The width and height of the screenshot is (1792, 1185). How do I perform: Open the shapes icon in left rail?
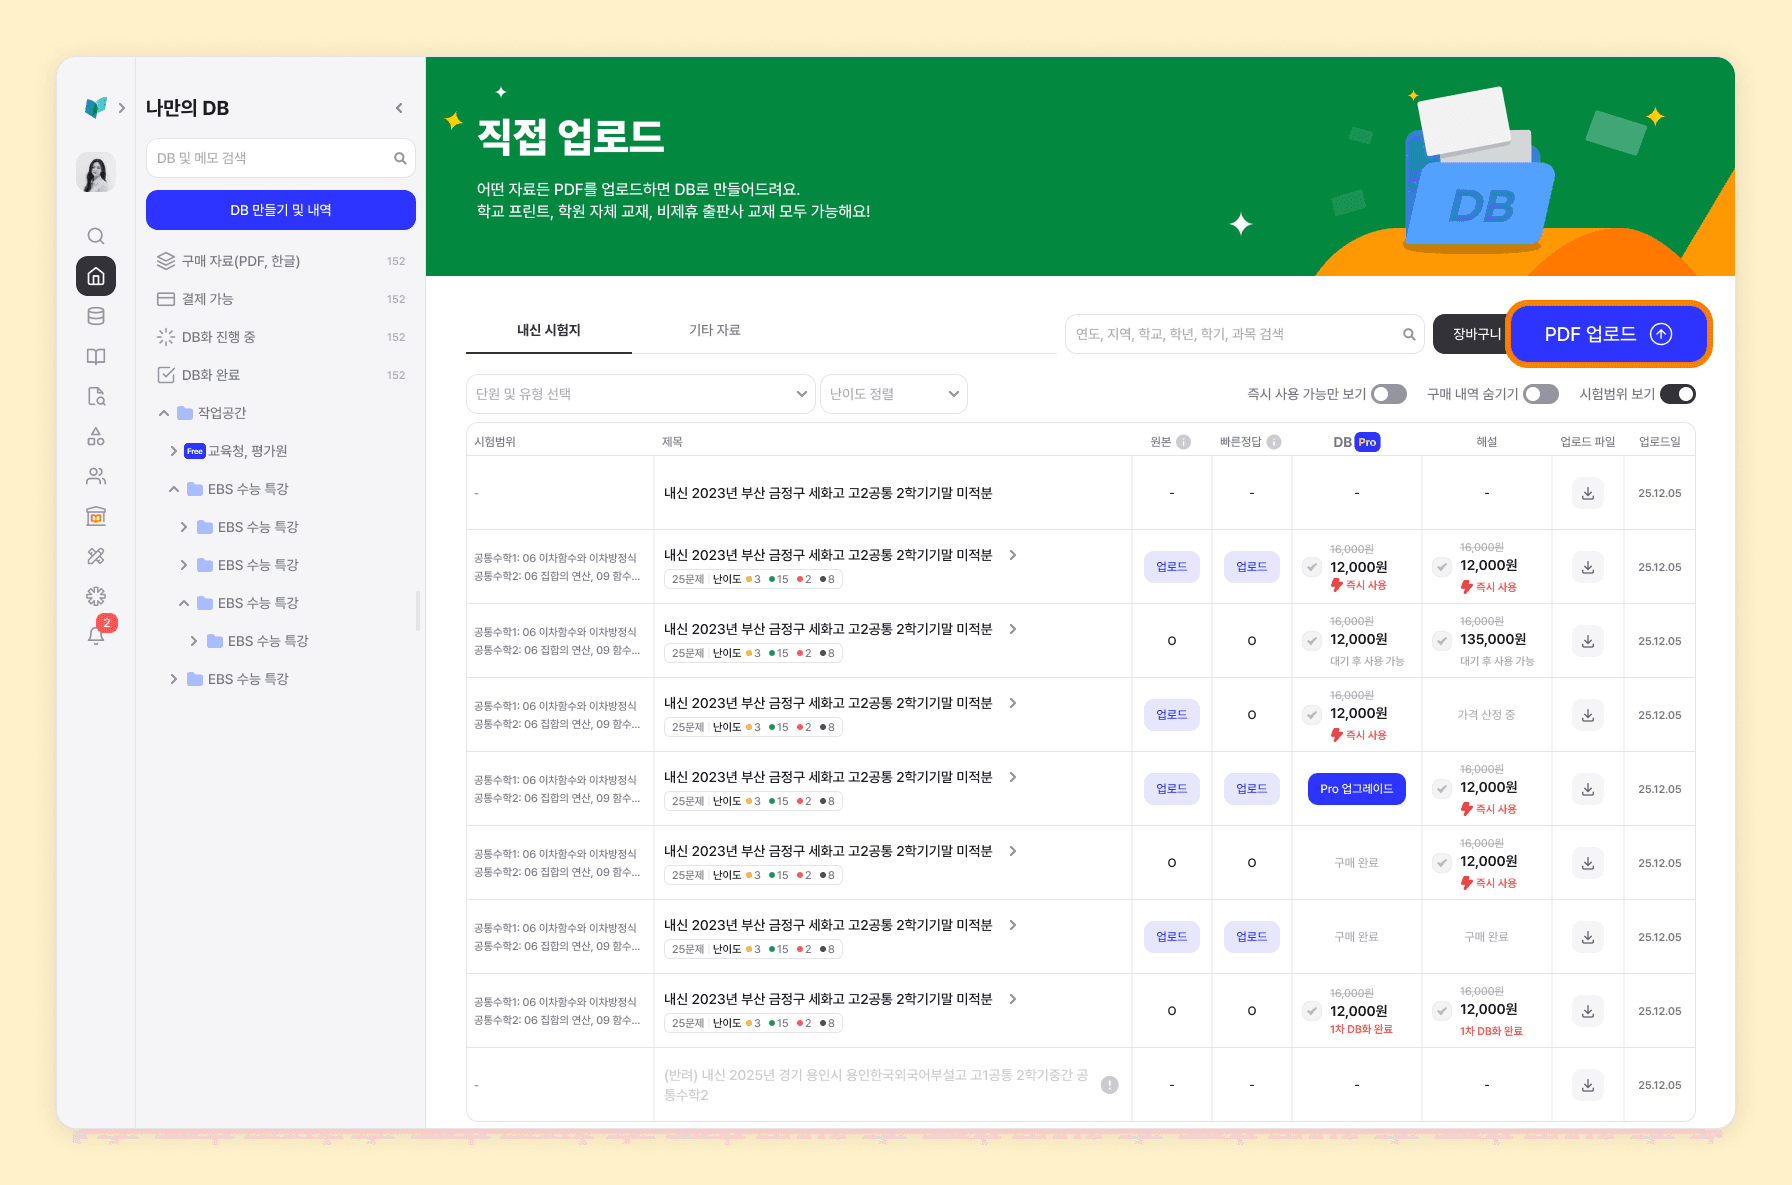coord(96,436)
